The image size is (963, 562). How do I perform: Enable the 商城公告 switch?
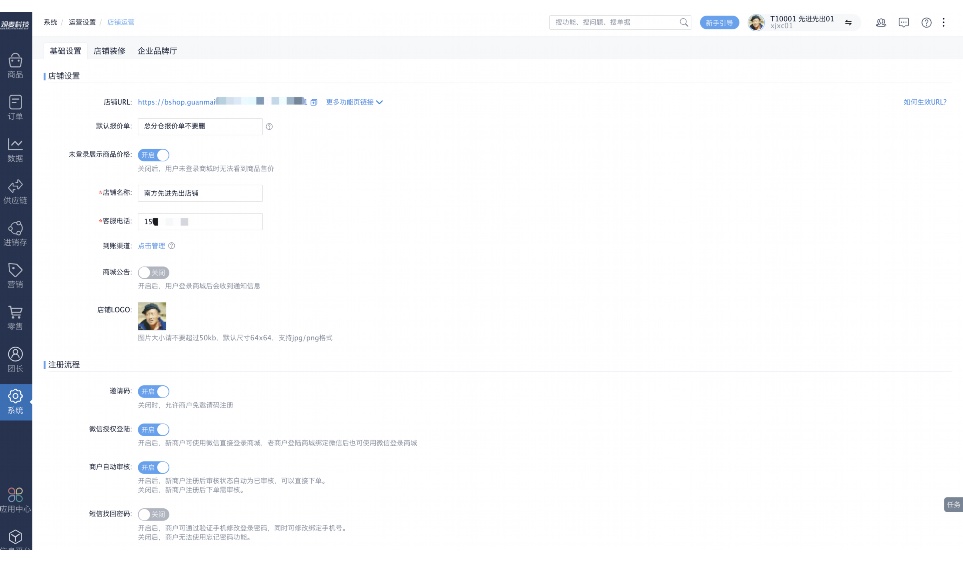tap(154, 272)
